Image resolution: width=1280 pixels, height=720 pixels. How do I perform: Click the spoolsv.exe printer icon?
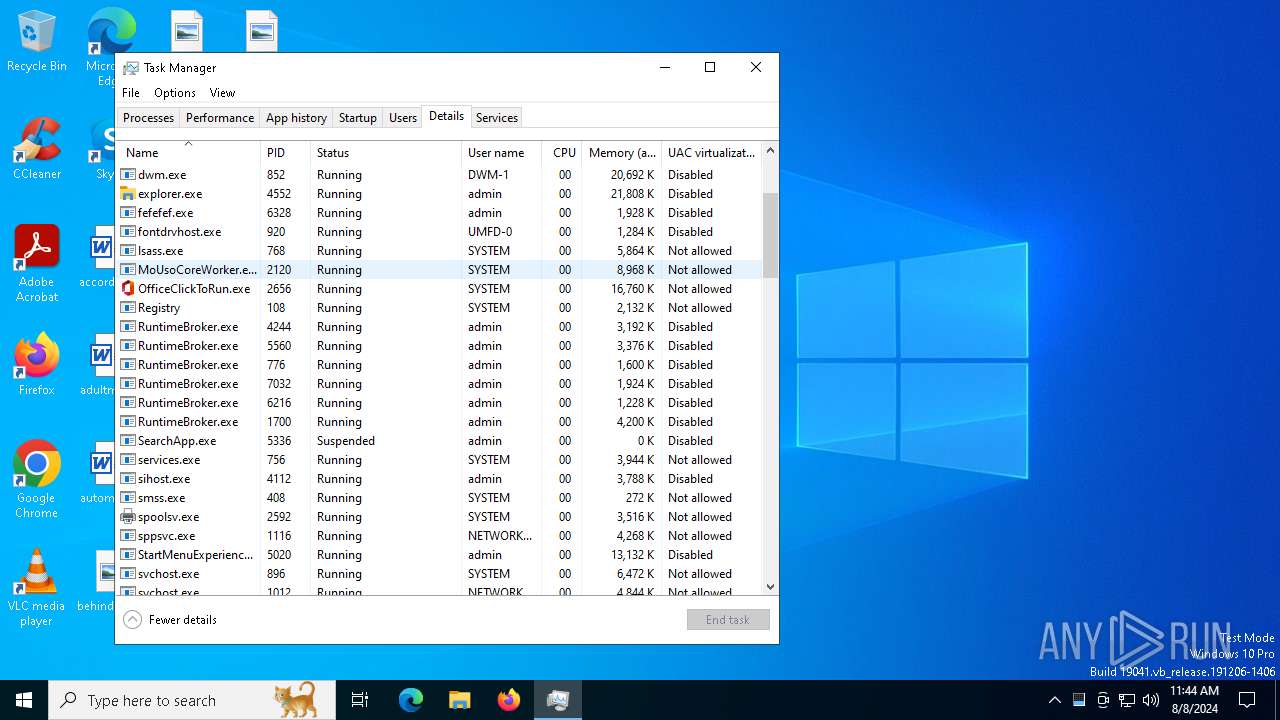128,517
